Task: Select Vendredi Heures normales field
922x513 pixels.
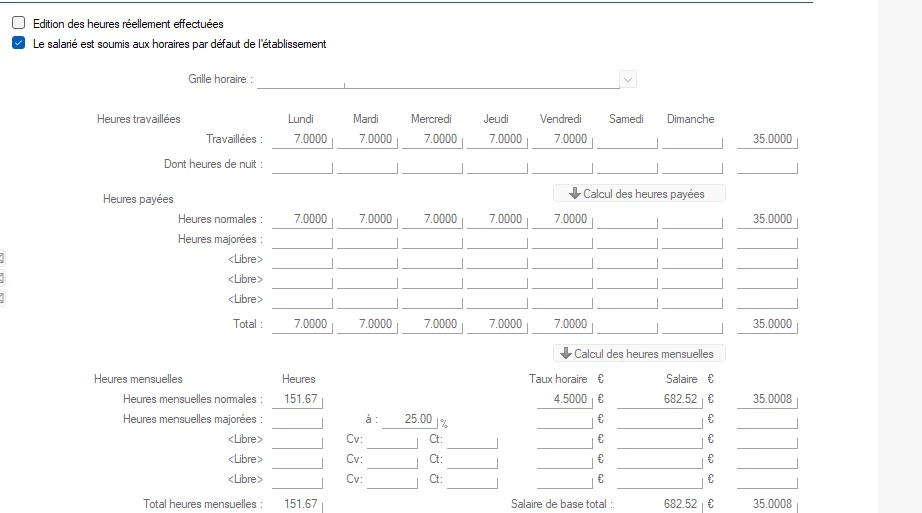Action: (x=562, y=219)
